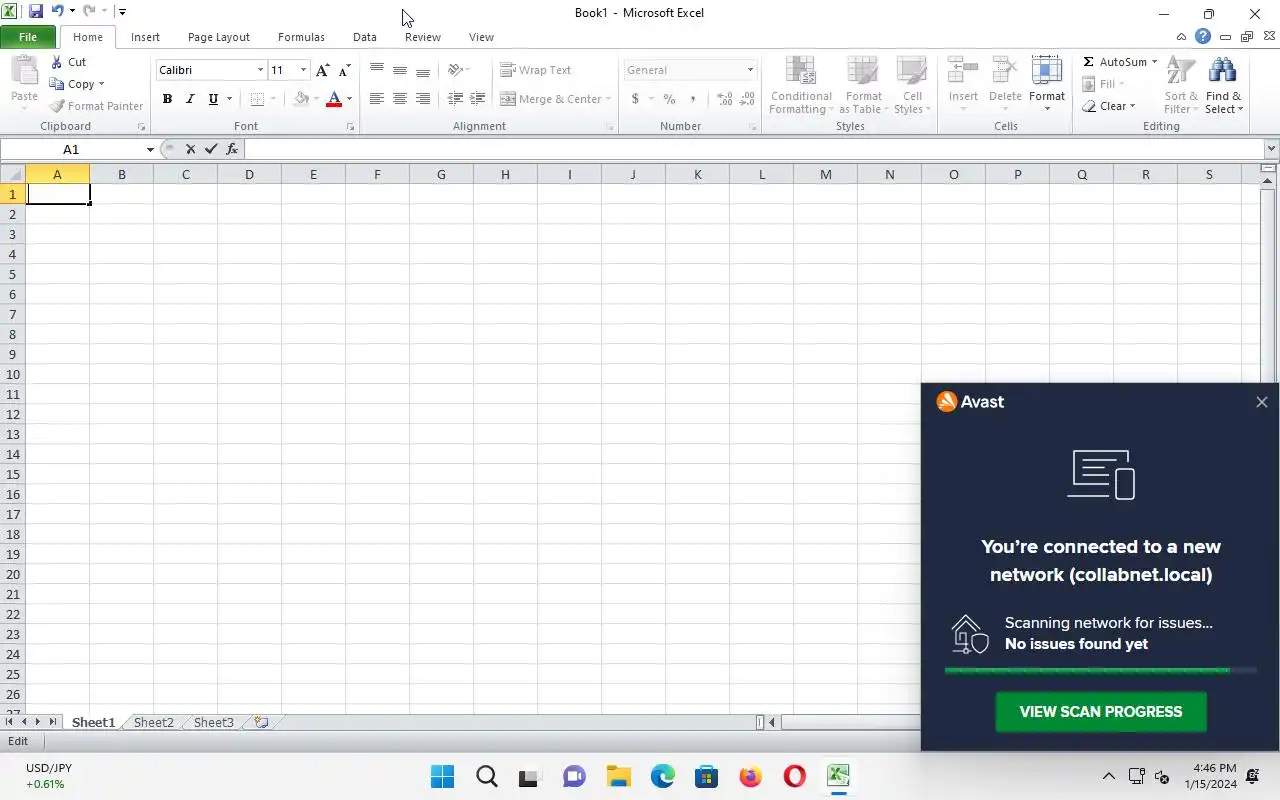Center text horizontally

click(400, 99)
